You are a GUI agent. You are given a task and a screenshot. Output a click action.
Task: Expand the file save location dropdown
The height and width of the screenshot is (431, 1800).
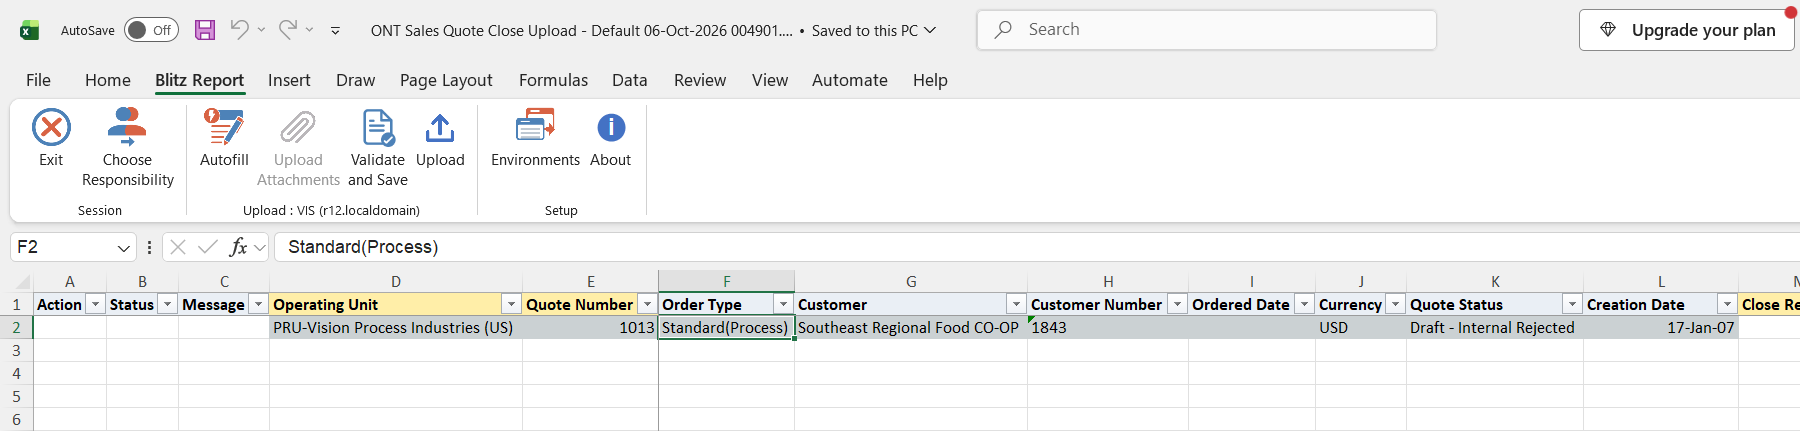click(930, 30)
